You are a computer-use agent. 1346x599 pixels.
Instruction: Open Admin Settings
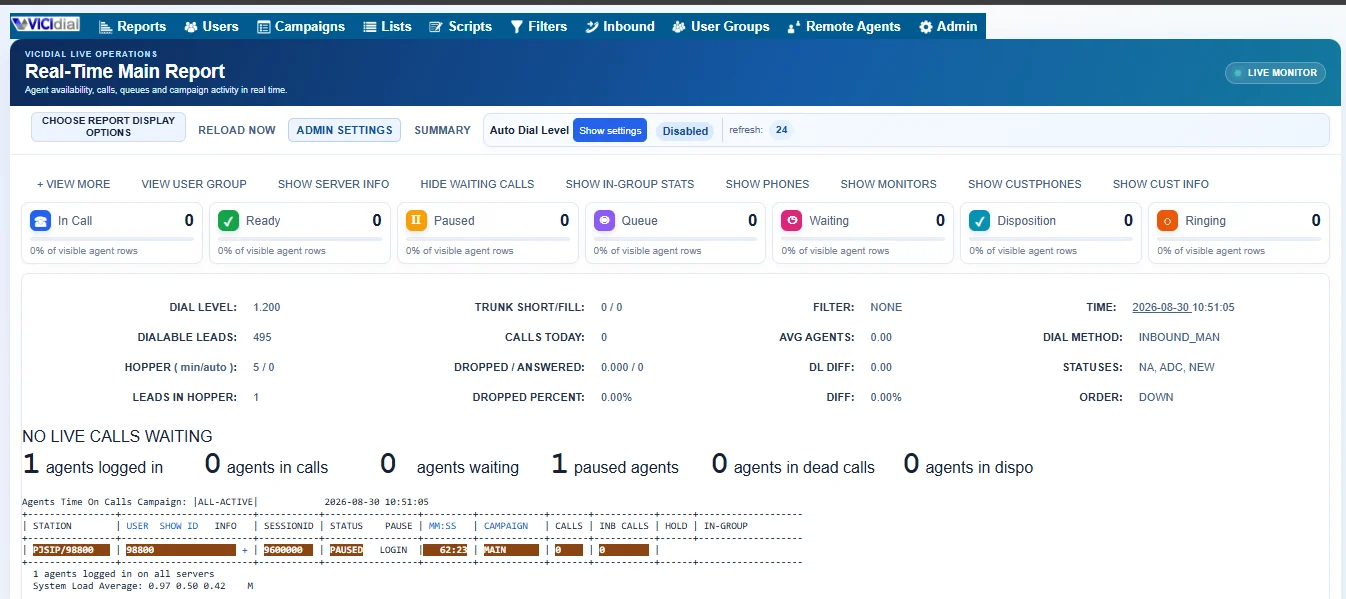(x=344, y=130)
